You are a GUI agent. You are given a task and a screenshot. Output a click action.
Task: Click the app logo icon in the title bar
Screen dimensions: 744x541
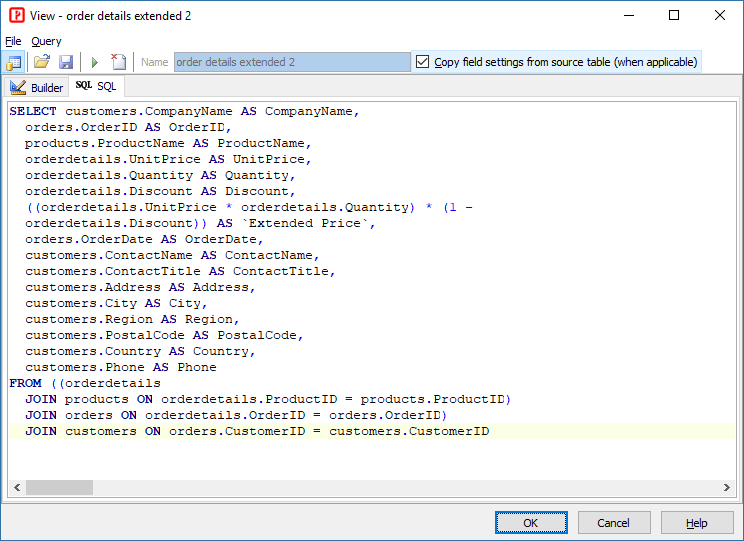tap(16, 16)
